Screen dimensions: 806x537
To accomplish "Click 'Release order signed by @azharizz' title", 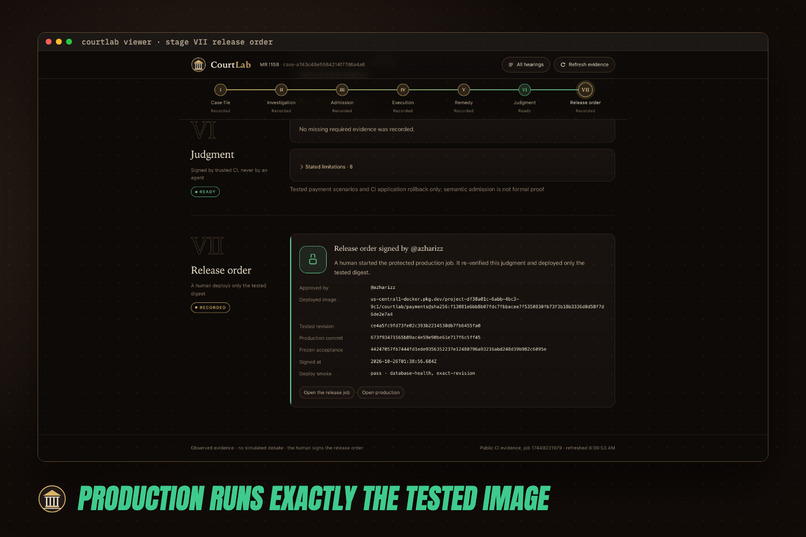I will click(389, 248).
